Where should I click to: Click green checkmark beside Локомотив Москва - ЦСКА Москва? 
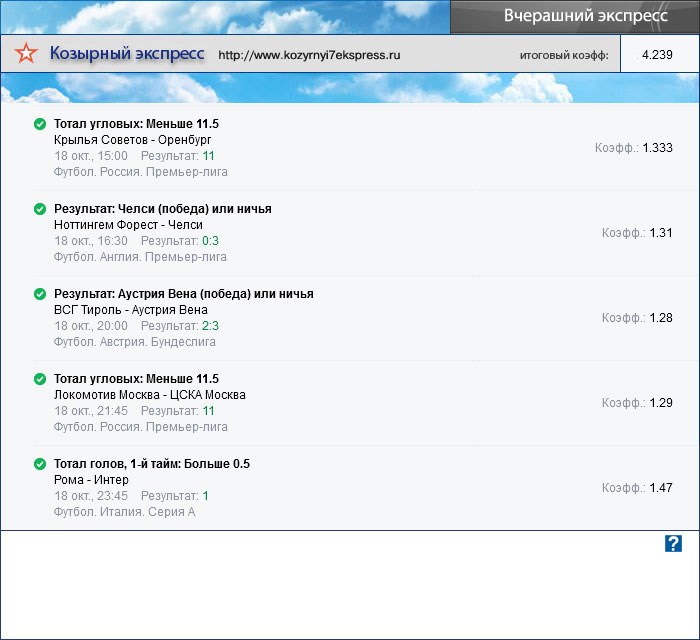click(x=40, y=379)
